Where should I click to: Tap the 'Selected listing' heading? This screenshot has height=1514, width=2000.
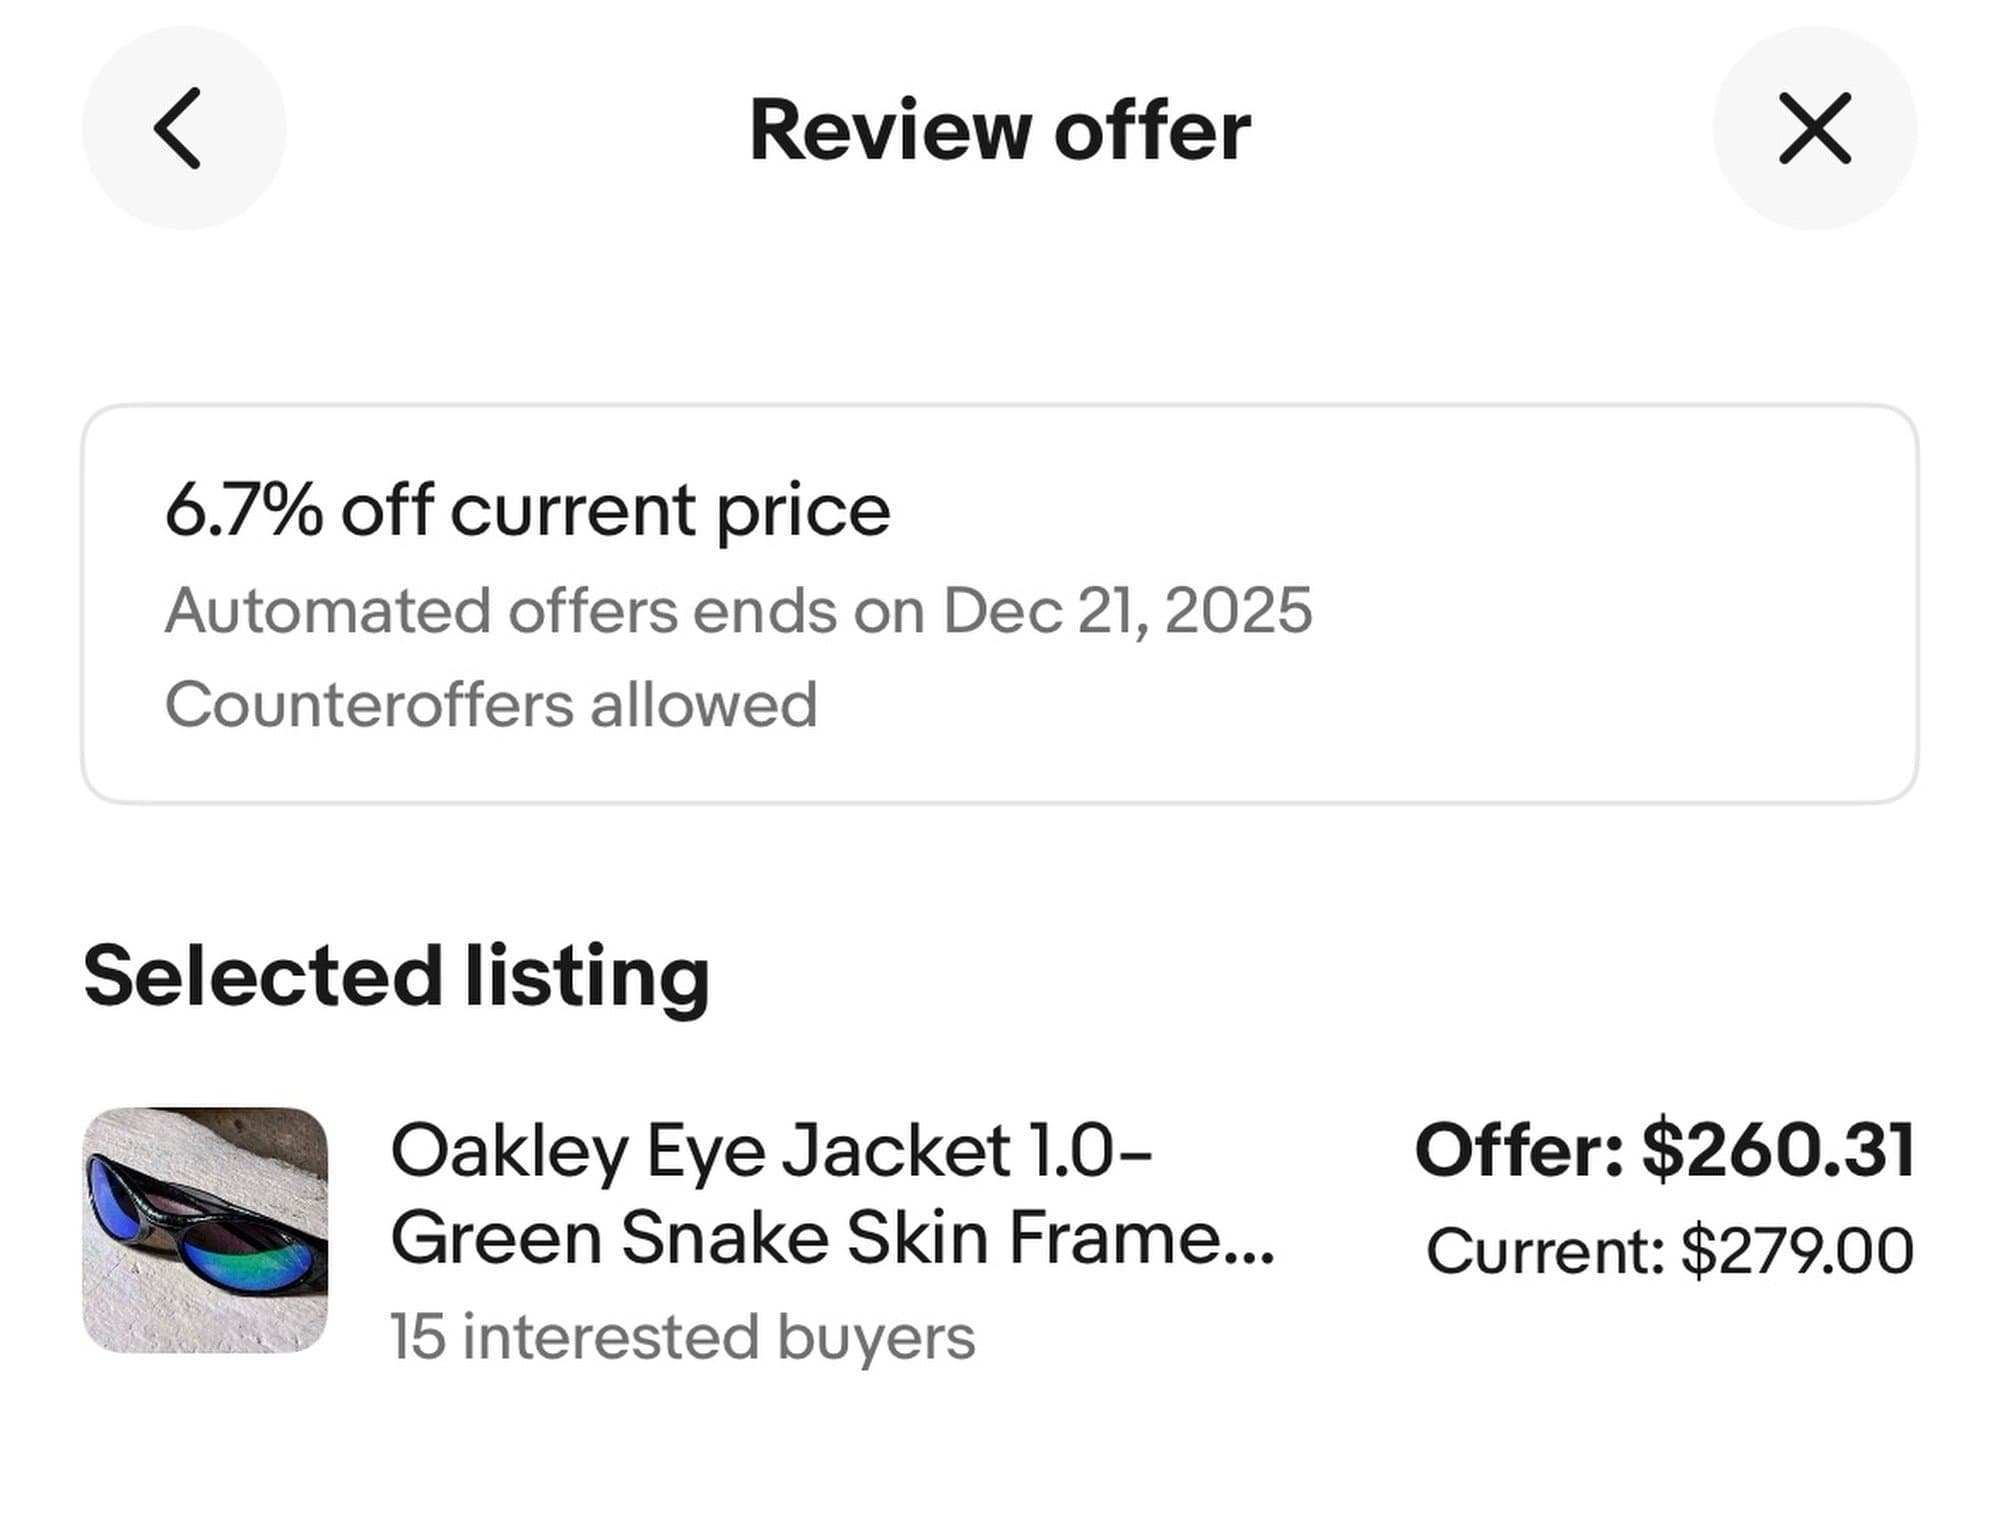pyautogui.click(x=397, y=976)
